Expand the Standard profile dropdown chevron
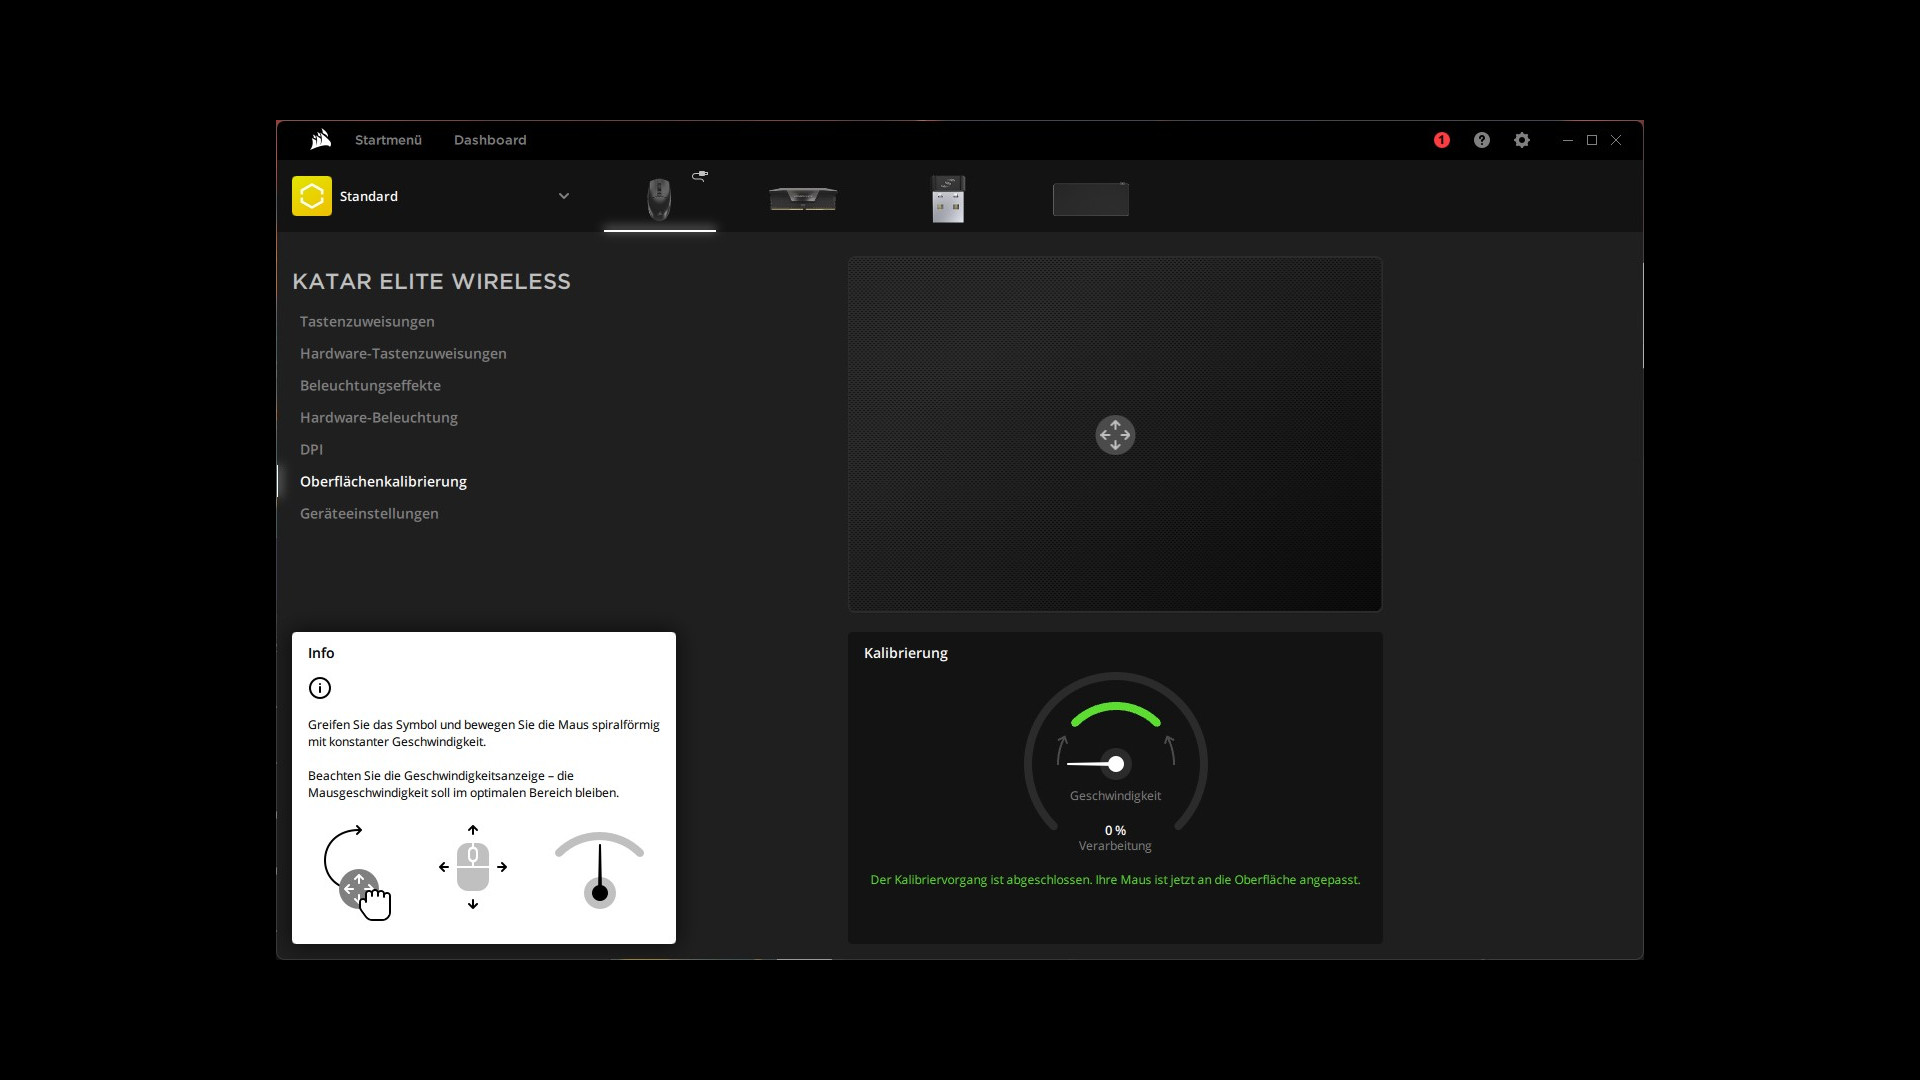 click(x=564, y=196)
